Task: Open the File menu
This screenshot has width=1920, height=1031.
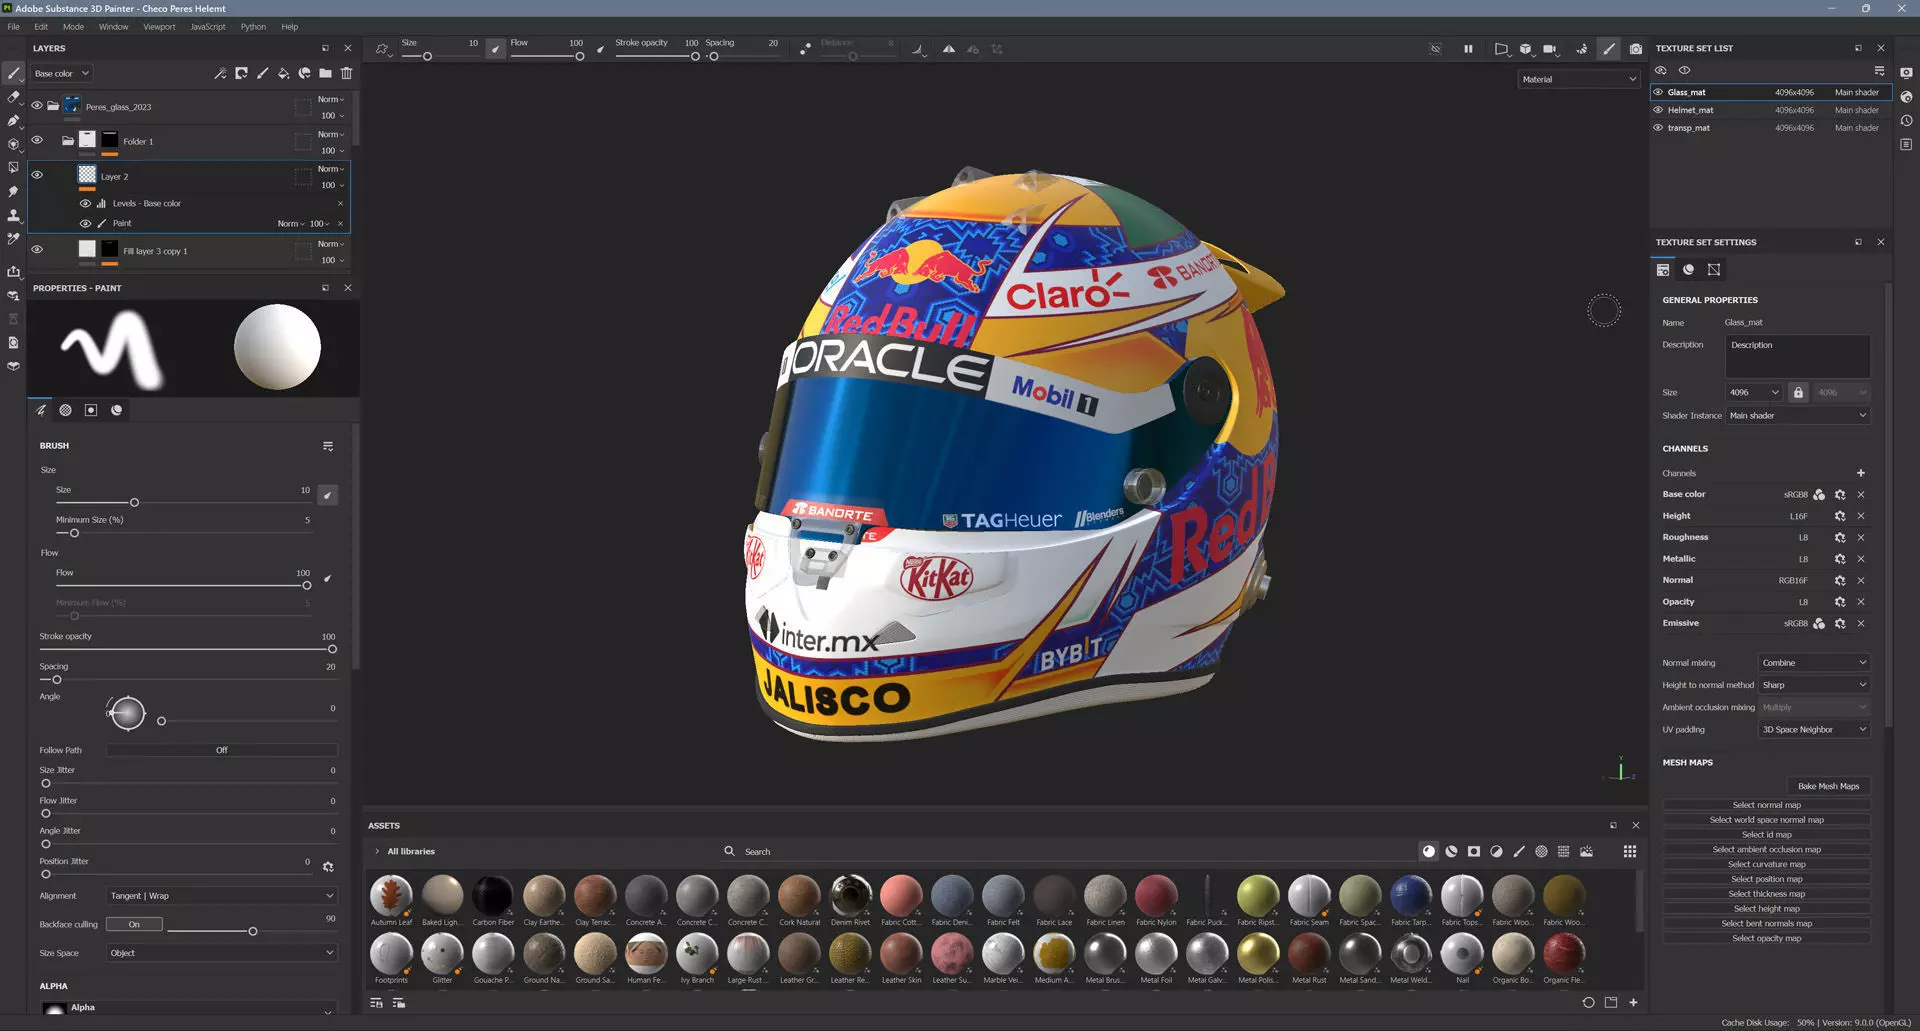Action: pyautogui.click(x=13, y=27)
